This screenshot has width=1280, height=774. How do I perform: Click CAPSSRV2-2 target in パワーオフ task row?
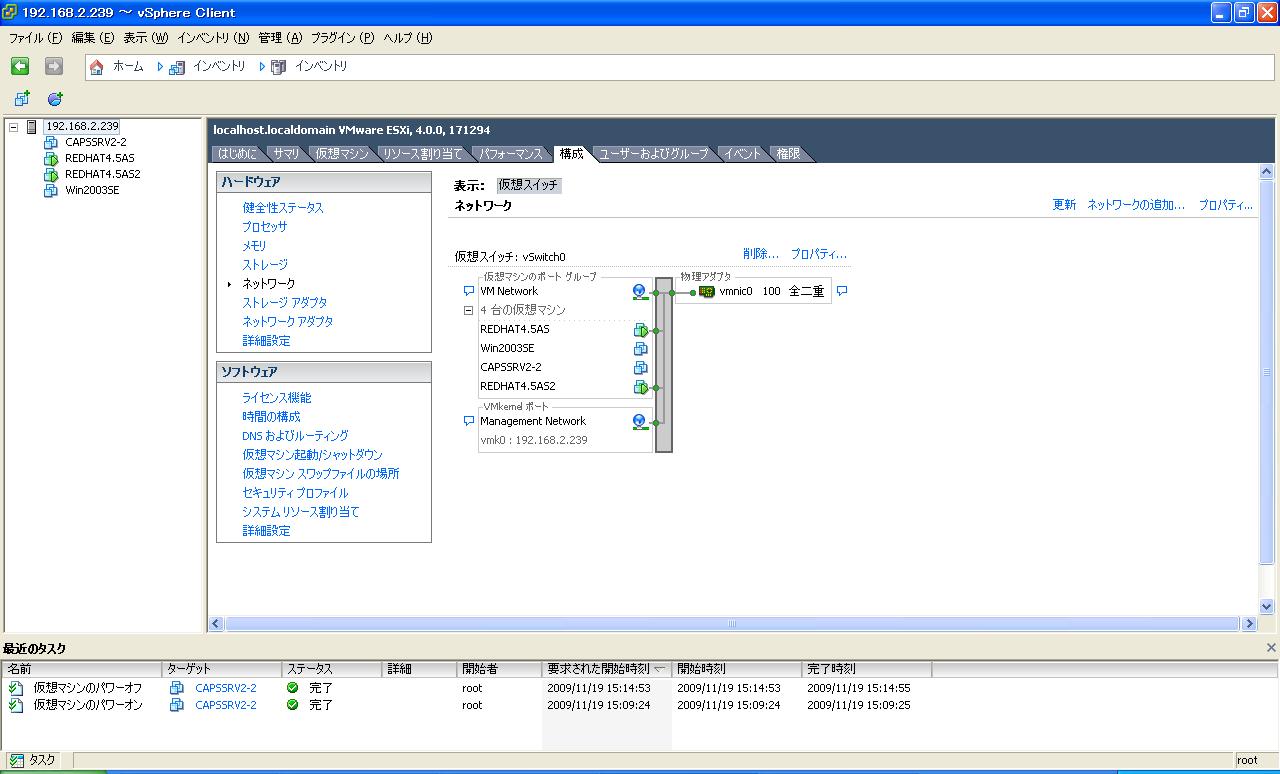click(x=226, y=688)
